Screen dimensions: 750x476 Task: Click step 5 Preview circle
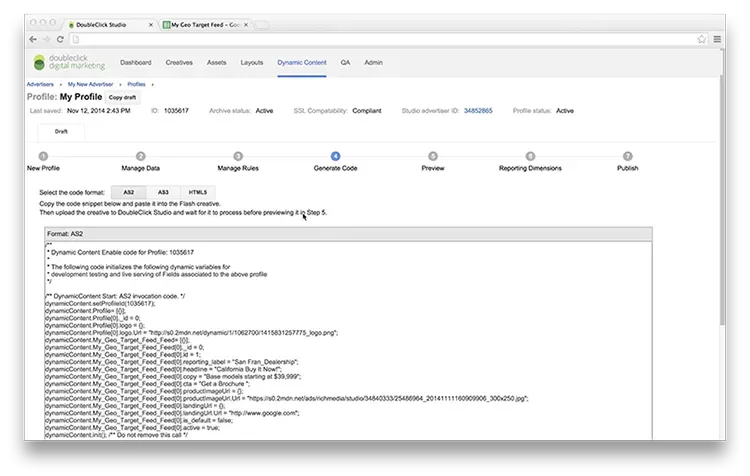(x=433, y=156)
